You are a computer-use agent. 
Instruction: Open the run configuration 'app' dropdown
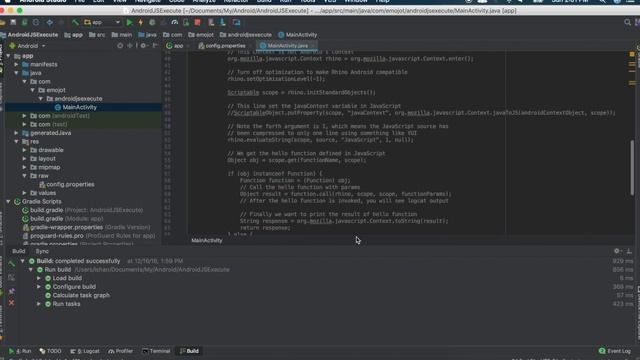click(x=102, y=22)
